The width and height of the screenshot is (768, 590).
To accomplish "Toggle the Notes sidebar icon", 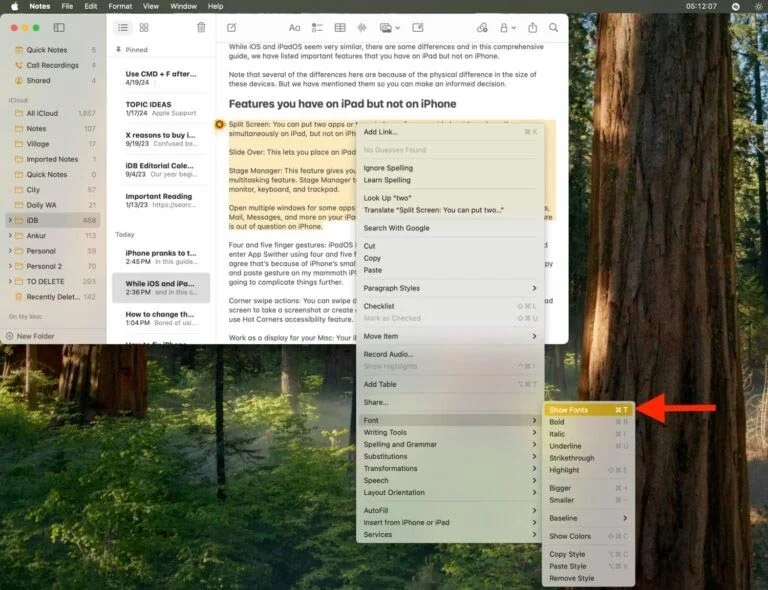I will click(x=59, y=28).
